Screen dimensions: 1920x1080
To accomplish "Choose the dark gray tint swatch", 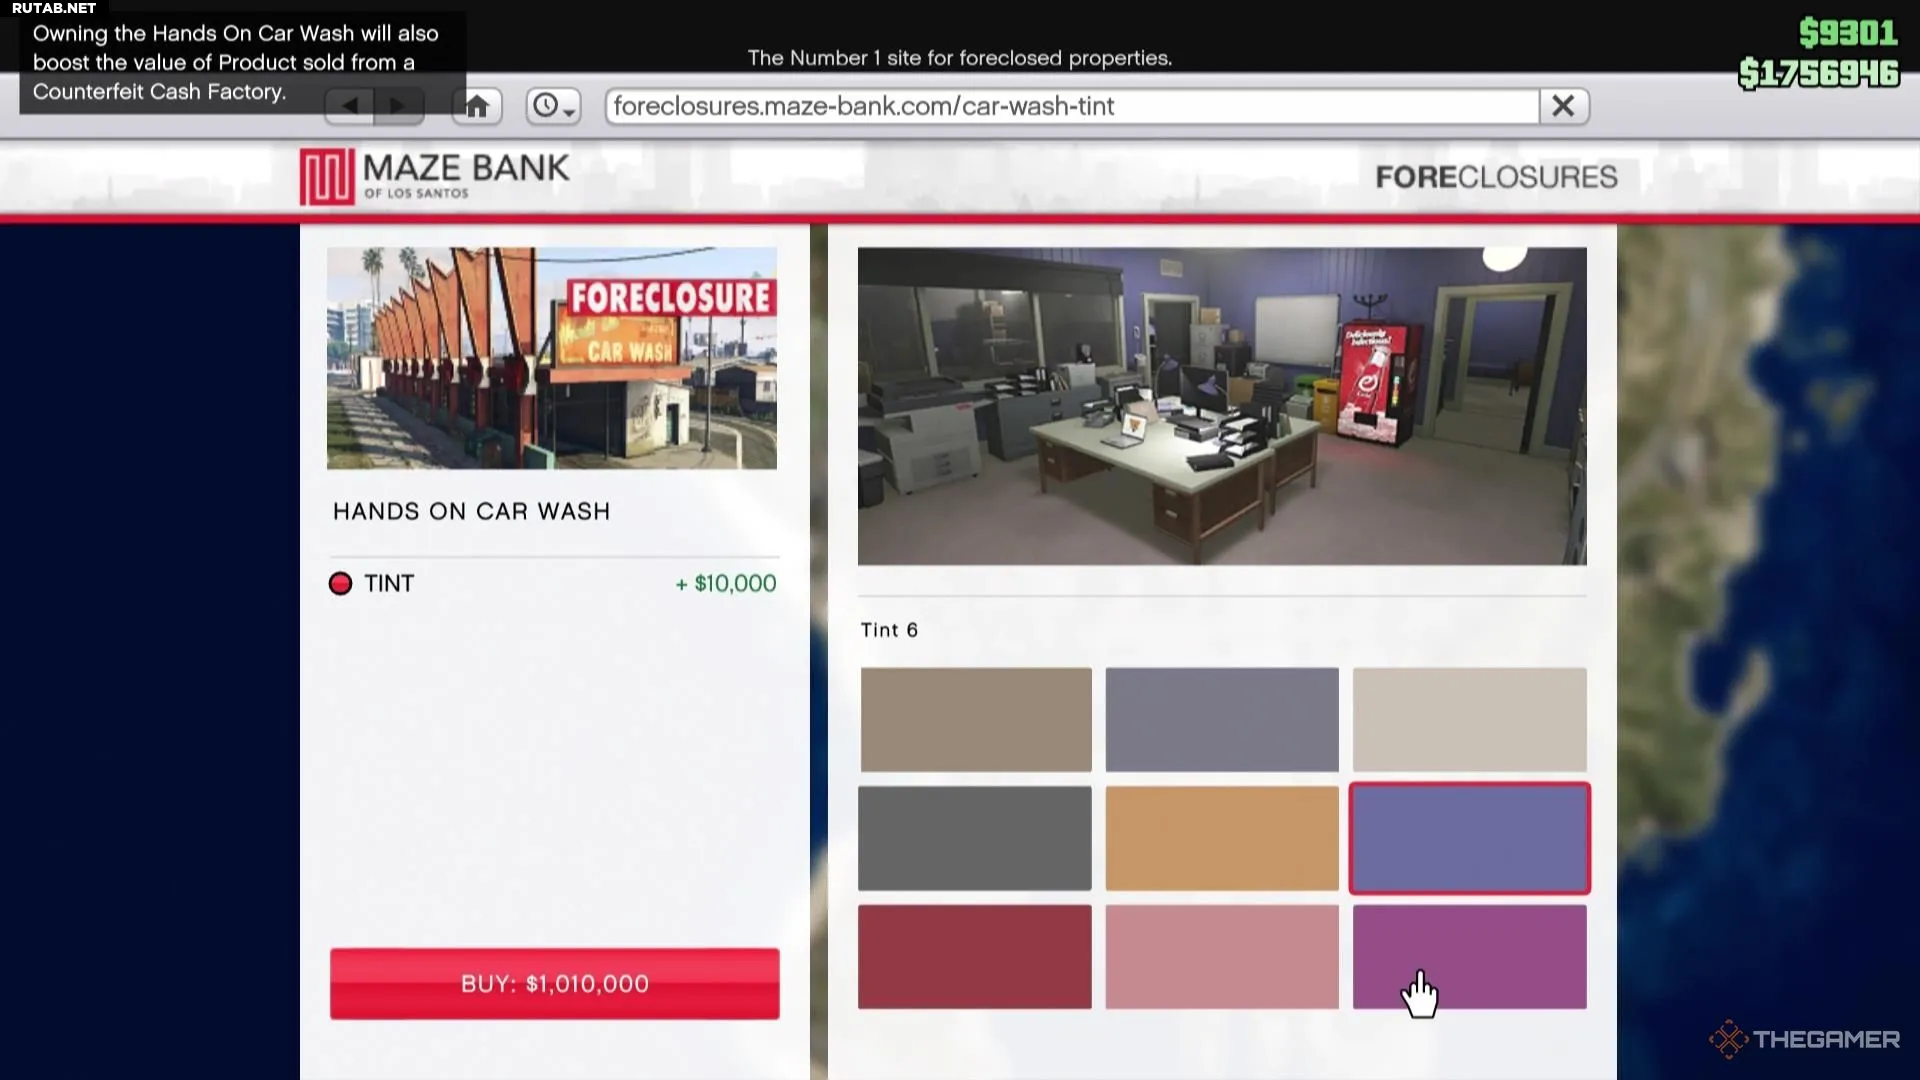I will [x=975, y=838].
